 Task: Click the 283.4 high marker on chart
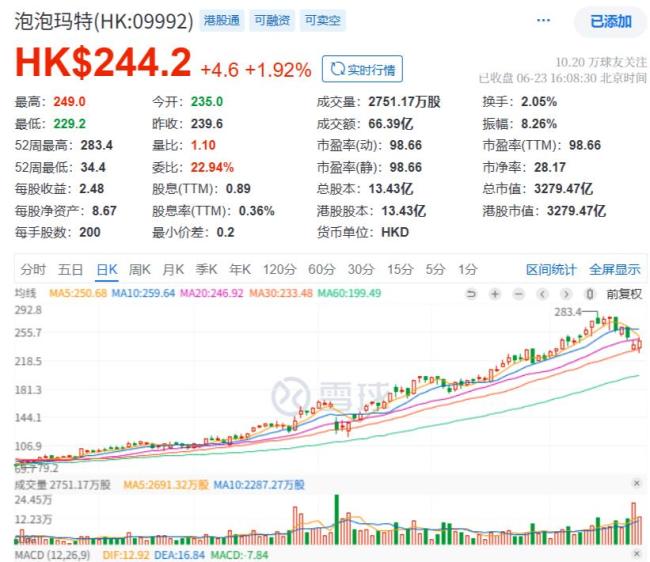coord(568,312)
